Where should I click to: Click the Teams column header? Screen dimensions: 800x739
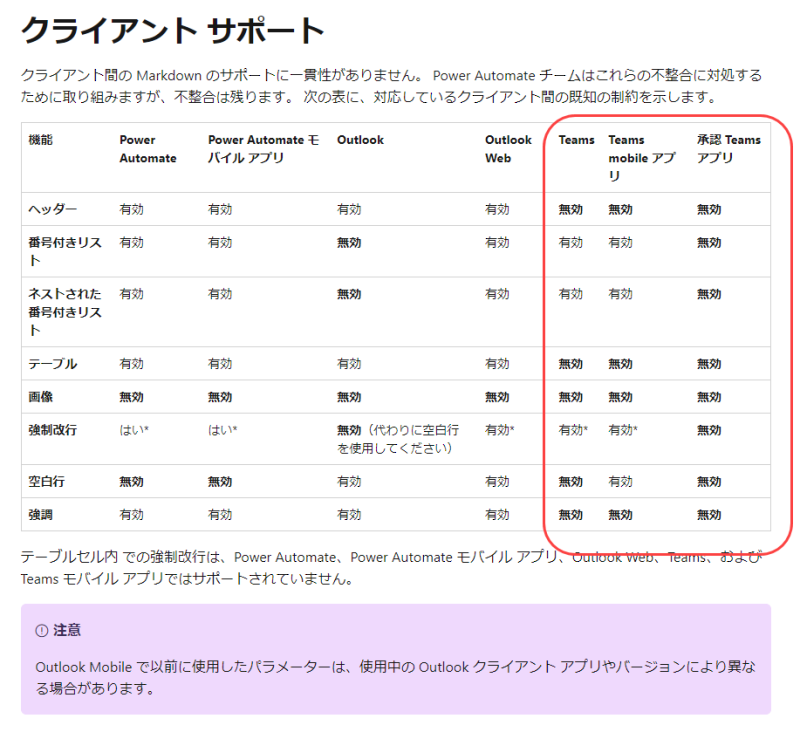point(577,140)
